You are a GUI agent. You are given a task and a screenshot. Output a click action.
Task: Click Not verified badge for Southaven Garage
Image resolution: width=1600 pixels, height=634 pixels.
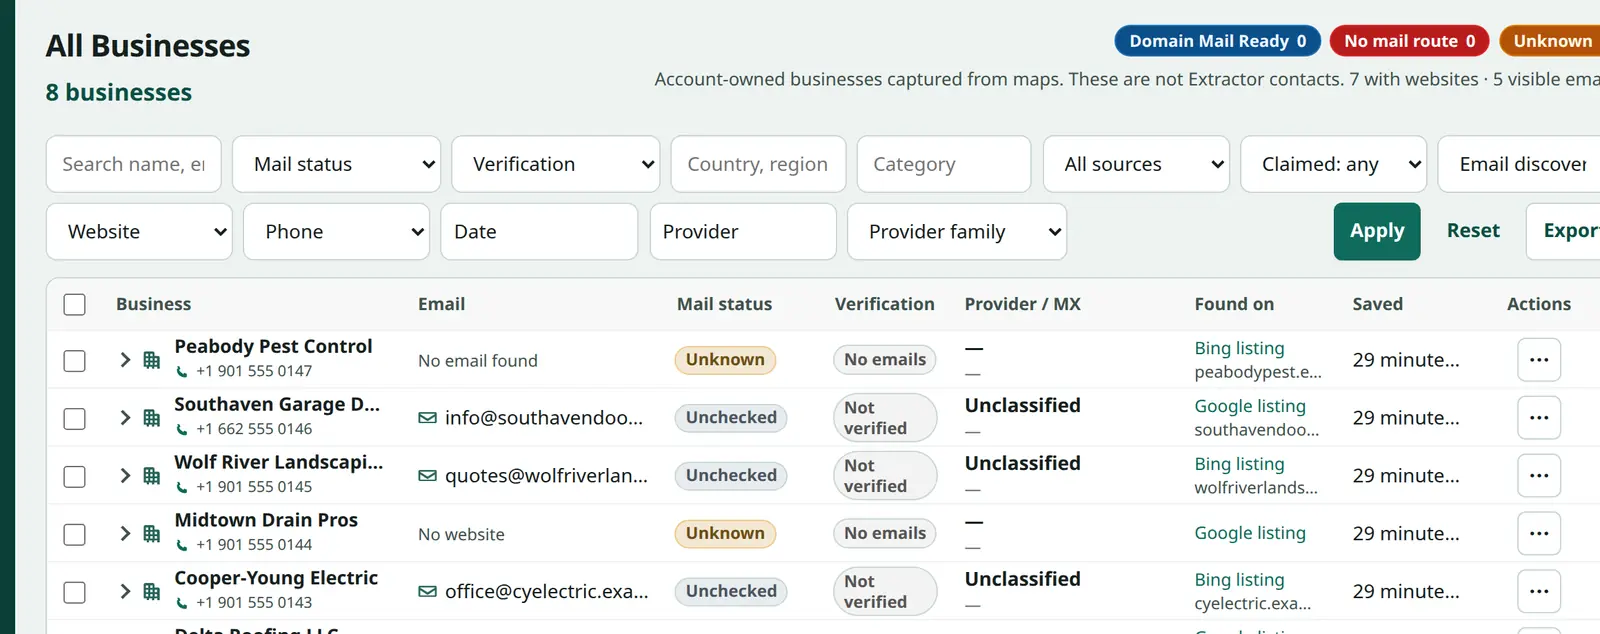click(885, 418)
